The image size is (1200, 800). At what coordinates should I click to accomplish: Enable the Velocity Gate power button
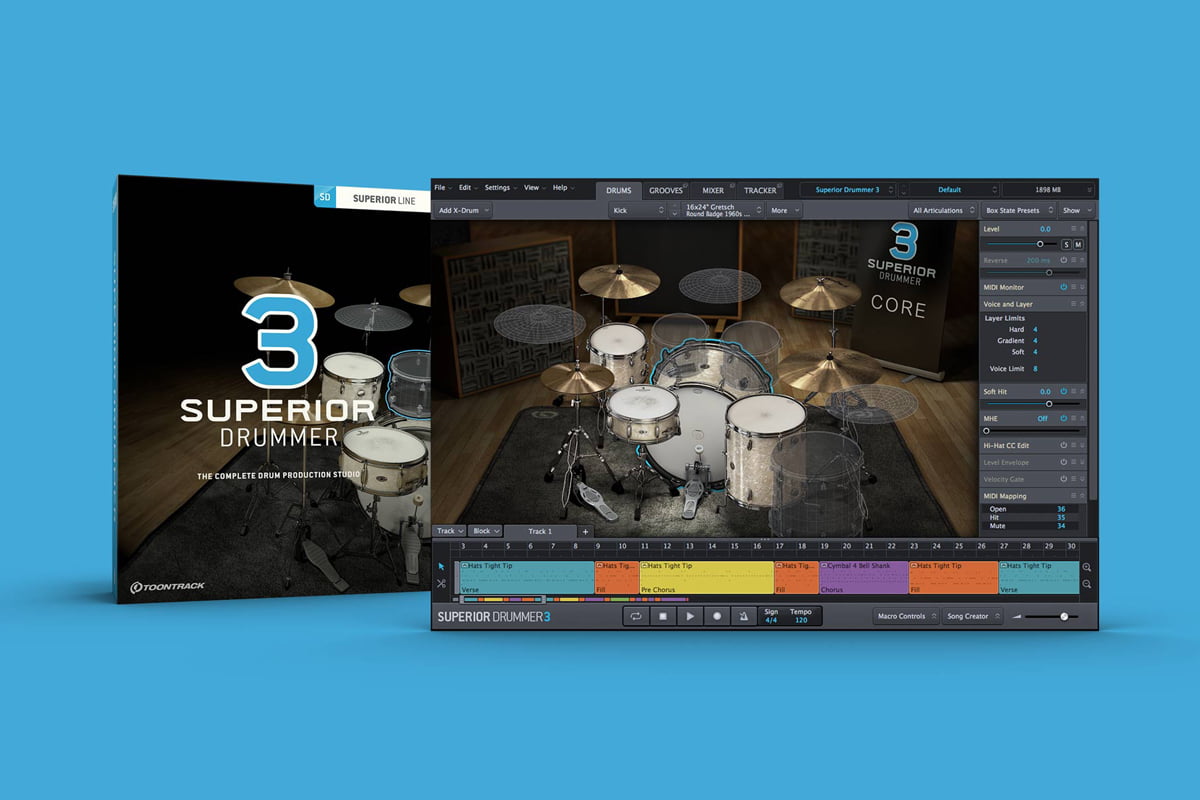pos(1063,479)
